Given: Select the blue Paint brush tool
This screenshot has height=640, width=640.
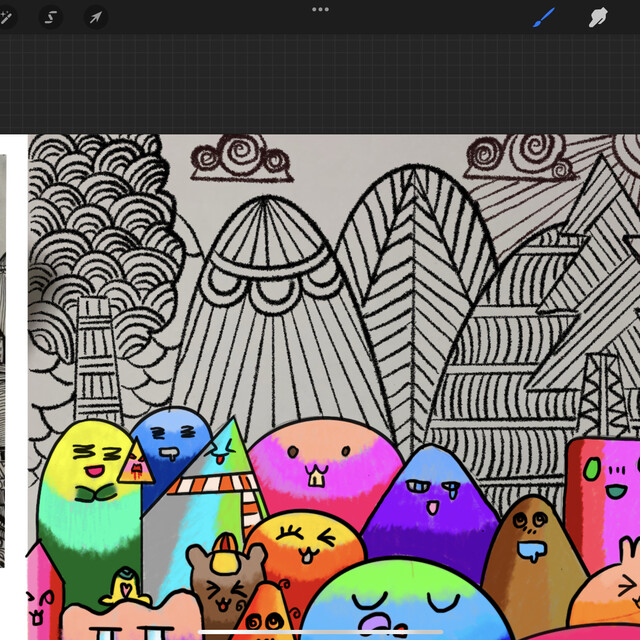Looking at the screenshot, I should tap(544, 18).
